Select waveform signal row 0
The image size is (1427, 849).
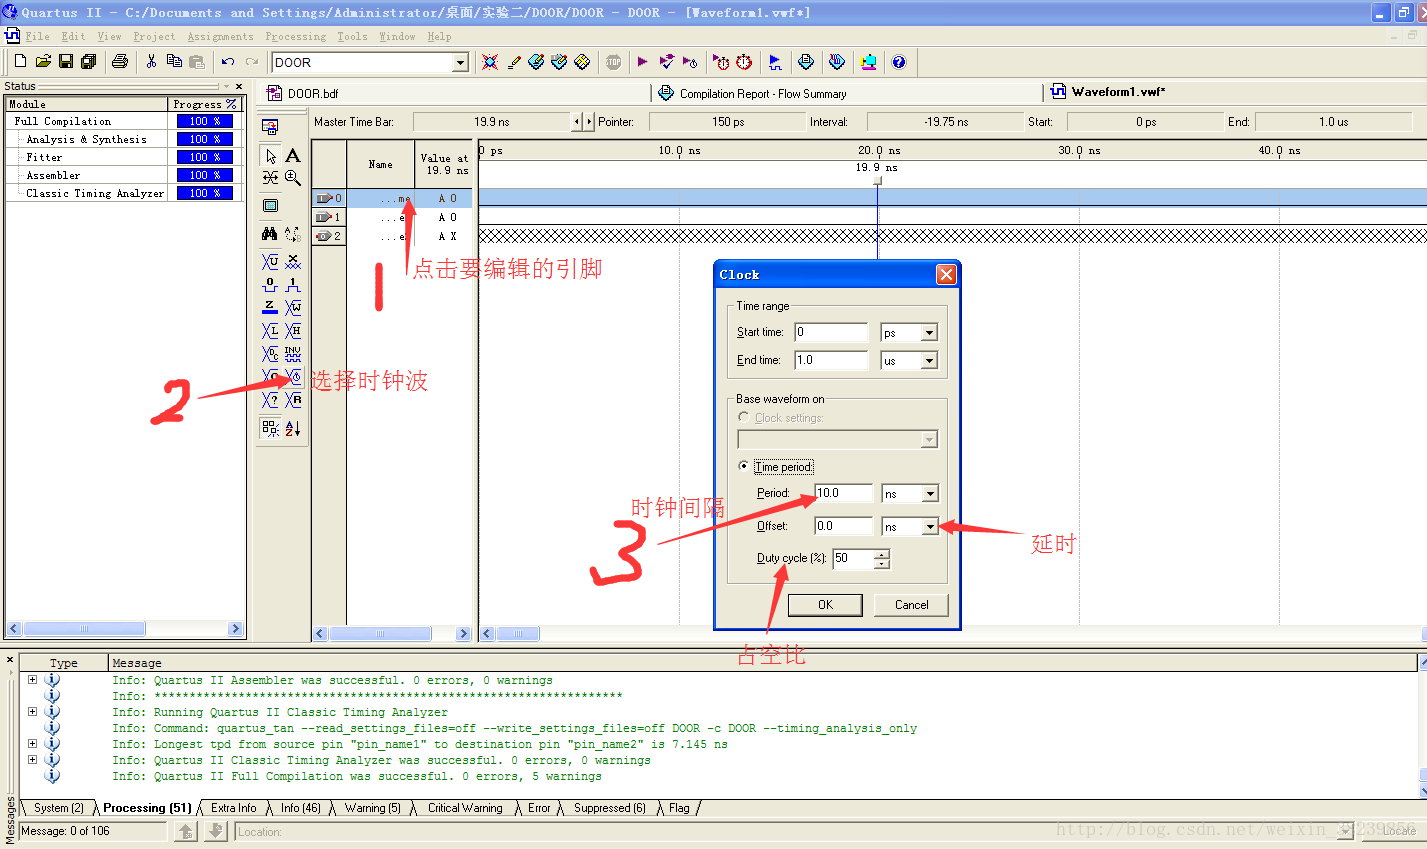391,198
